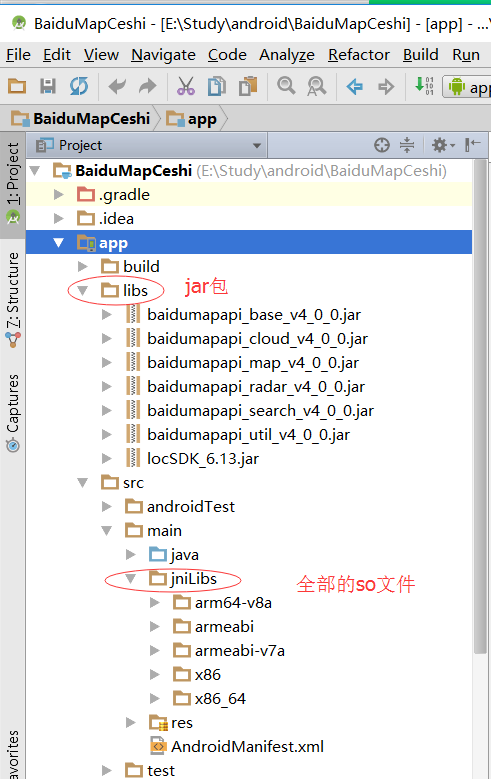Click the Paste clipboard icon

coord(247,86)
